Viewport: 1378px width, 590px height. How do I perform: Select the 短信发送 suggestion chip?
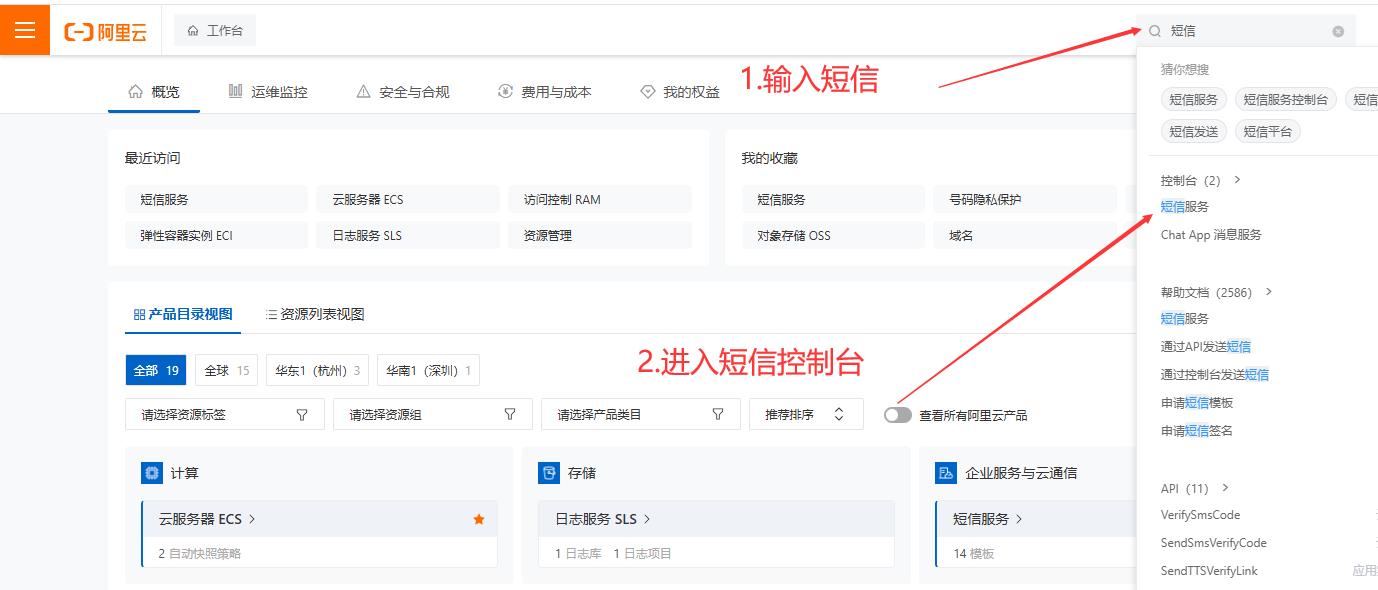[x=1194, y=131]
